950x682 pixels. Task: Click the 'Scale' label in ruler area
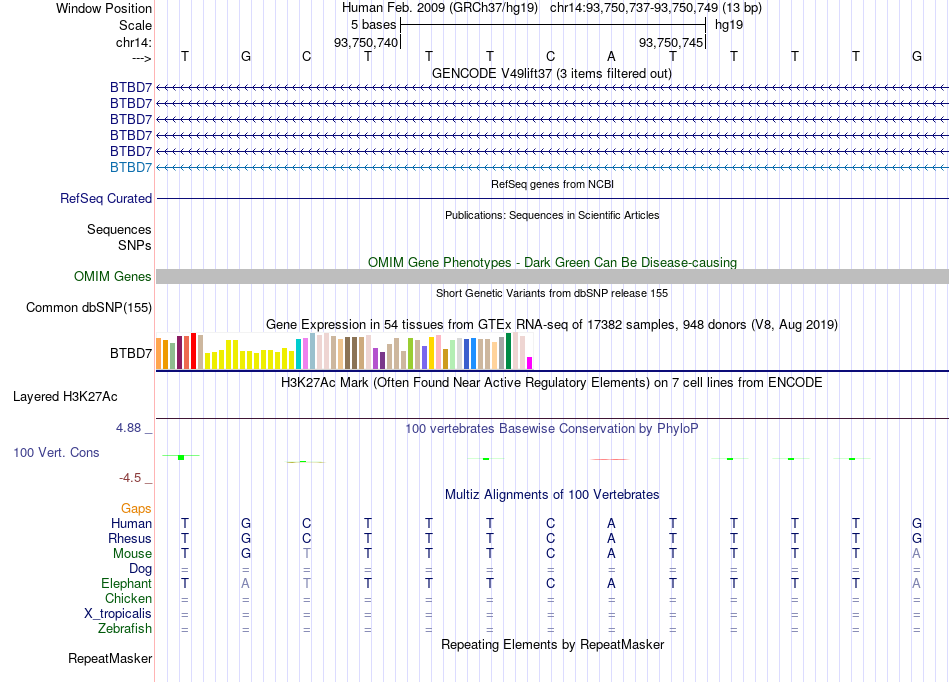pos(135,25)
